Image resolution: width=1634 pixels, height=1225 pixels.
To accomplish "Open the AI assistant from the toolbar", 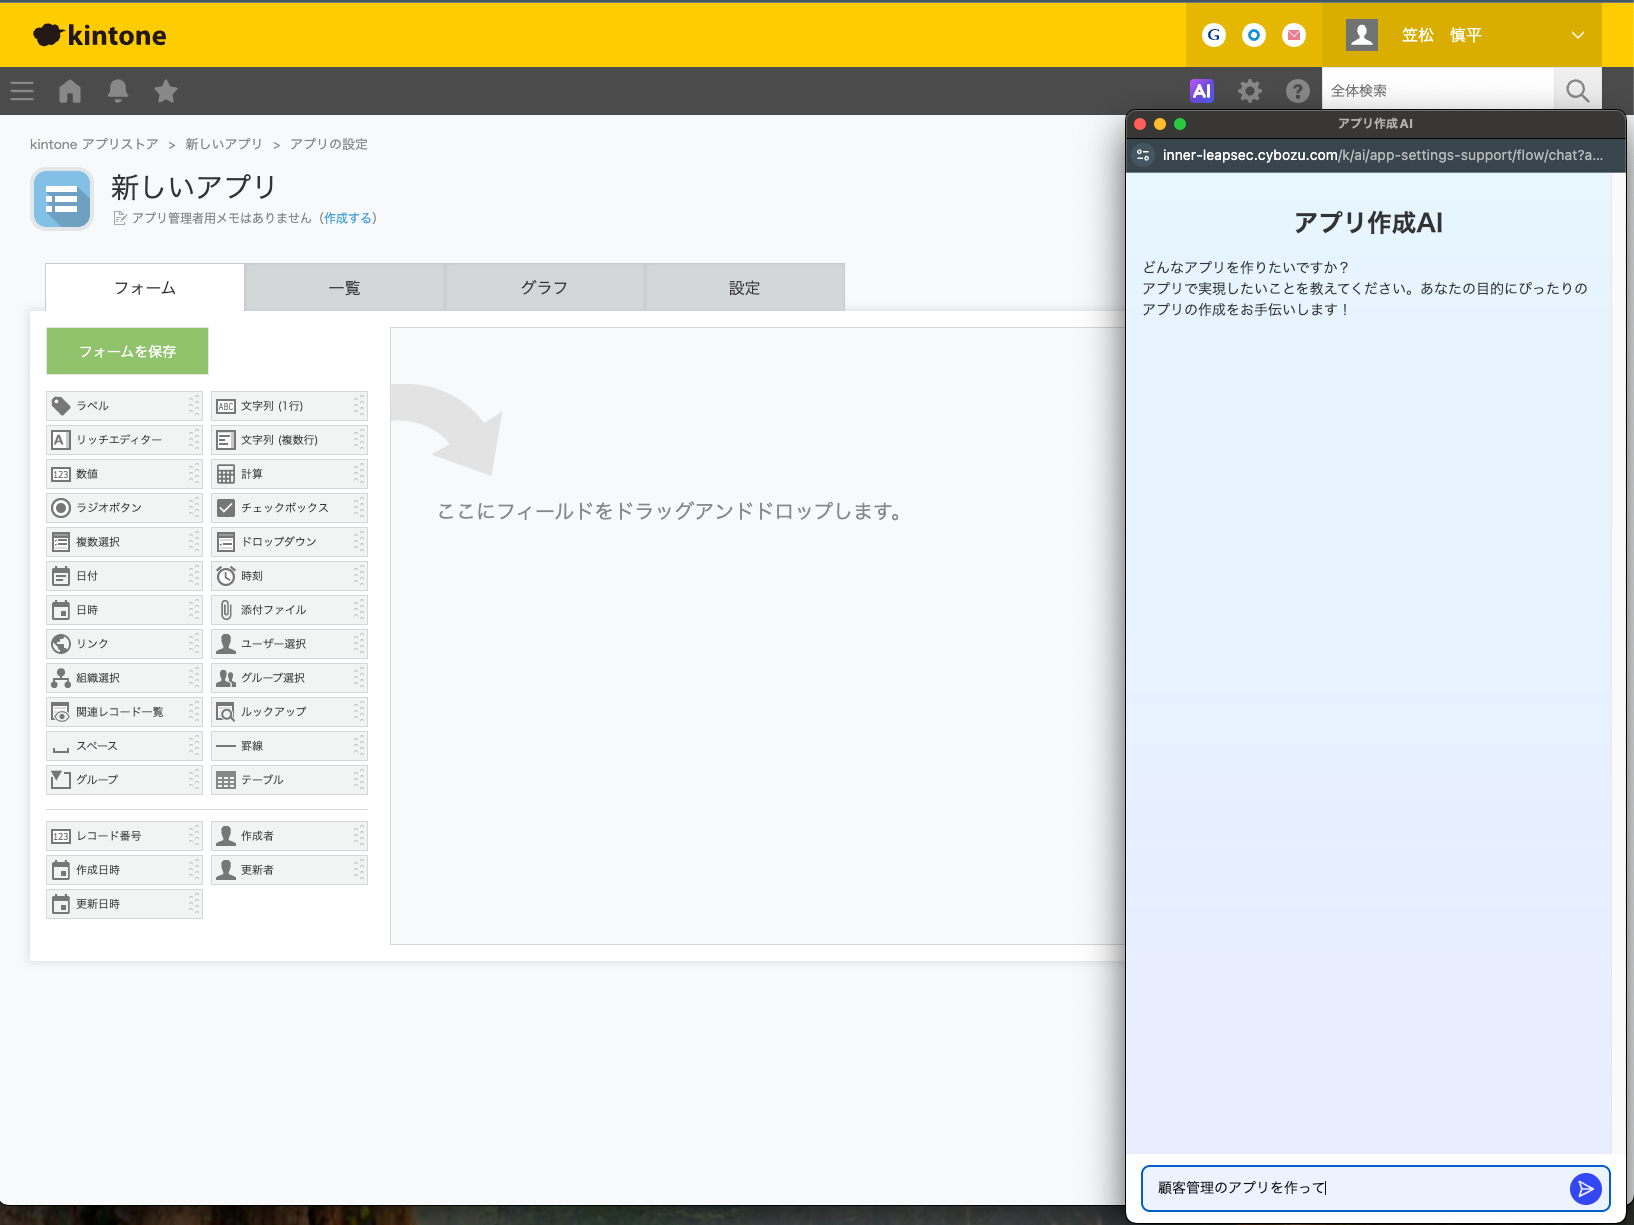I will (1201, 90).
